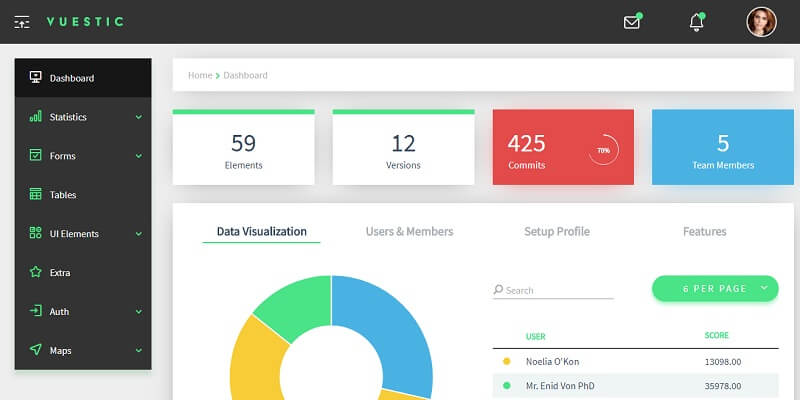
Task: Click the 59 Elements card
Action: click(243, 147)
